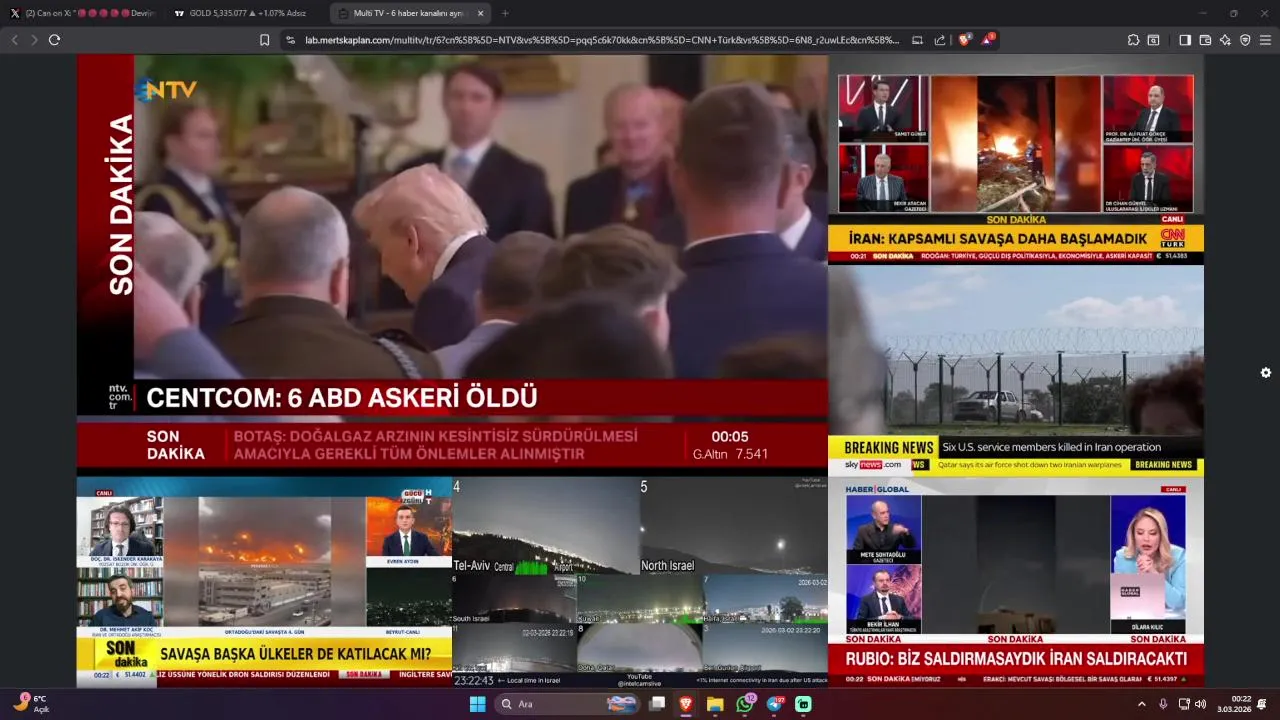Open Brave Rewards triangle icon
This screenshot has width=1280, height=720.
pos(987,40)
